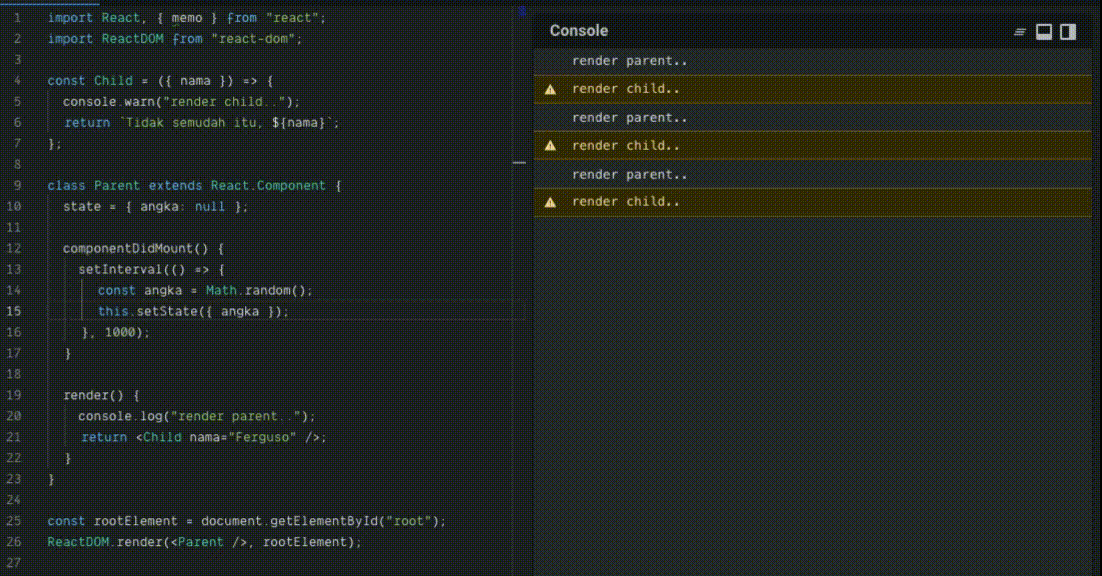Screen dimensions: 1102x576
Task: Open the Console panel title
Action: (x=578, y=31)
